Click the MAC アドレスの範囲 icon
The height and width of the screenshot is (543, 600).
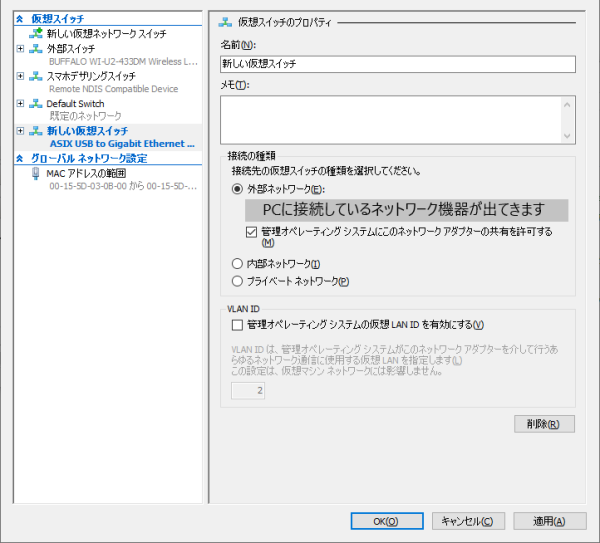click(x=36, y=173)
